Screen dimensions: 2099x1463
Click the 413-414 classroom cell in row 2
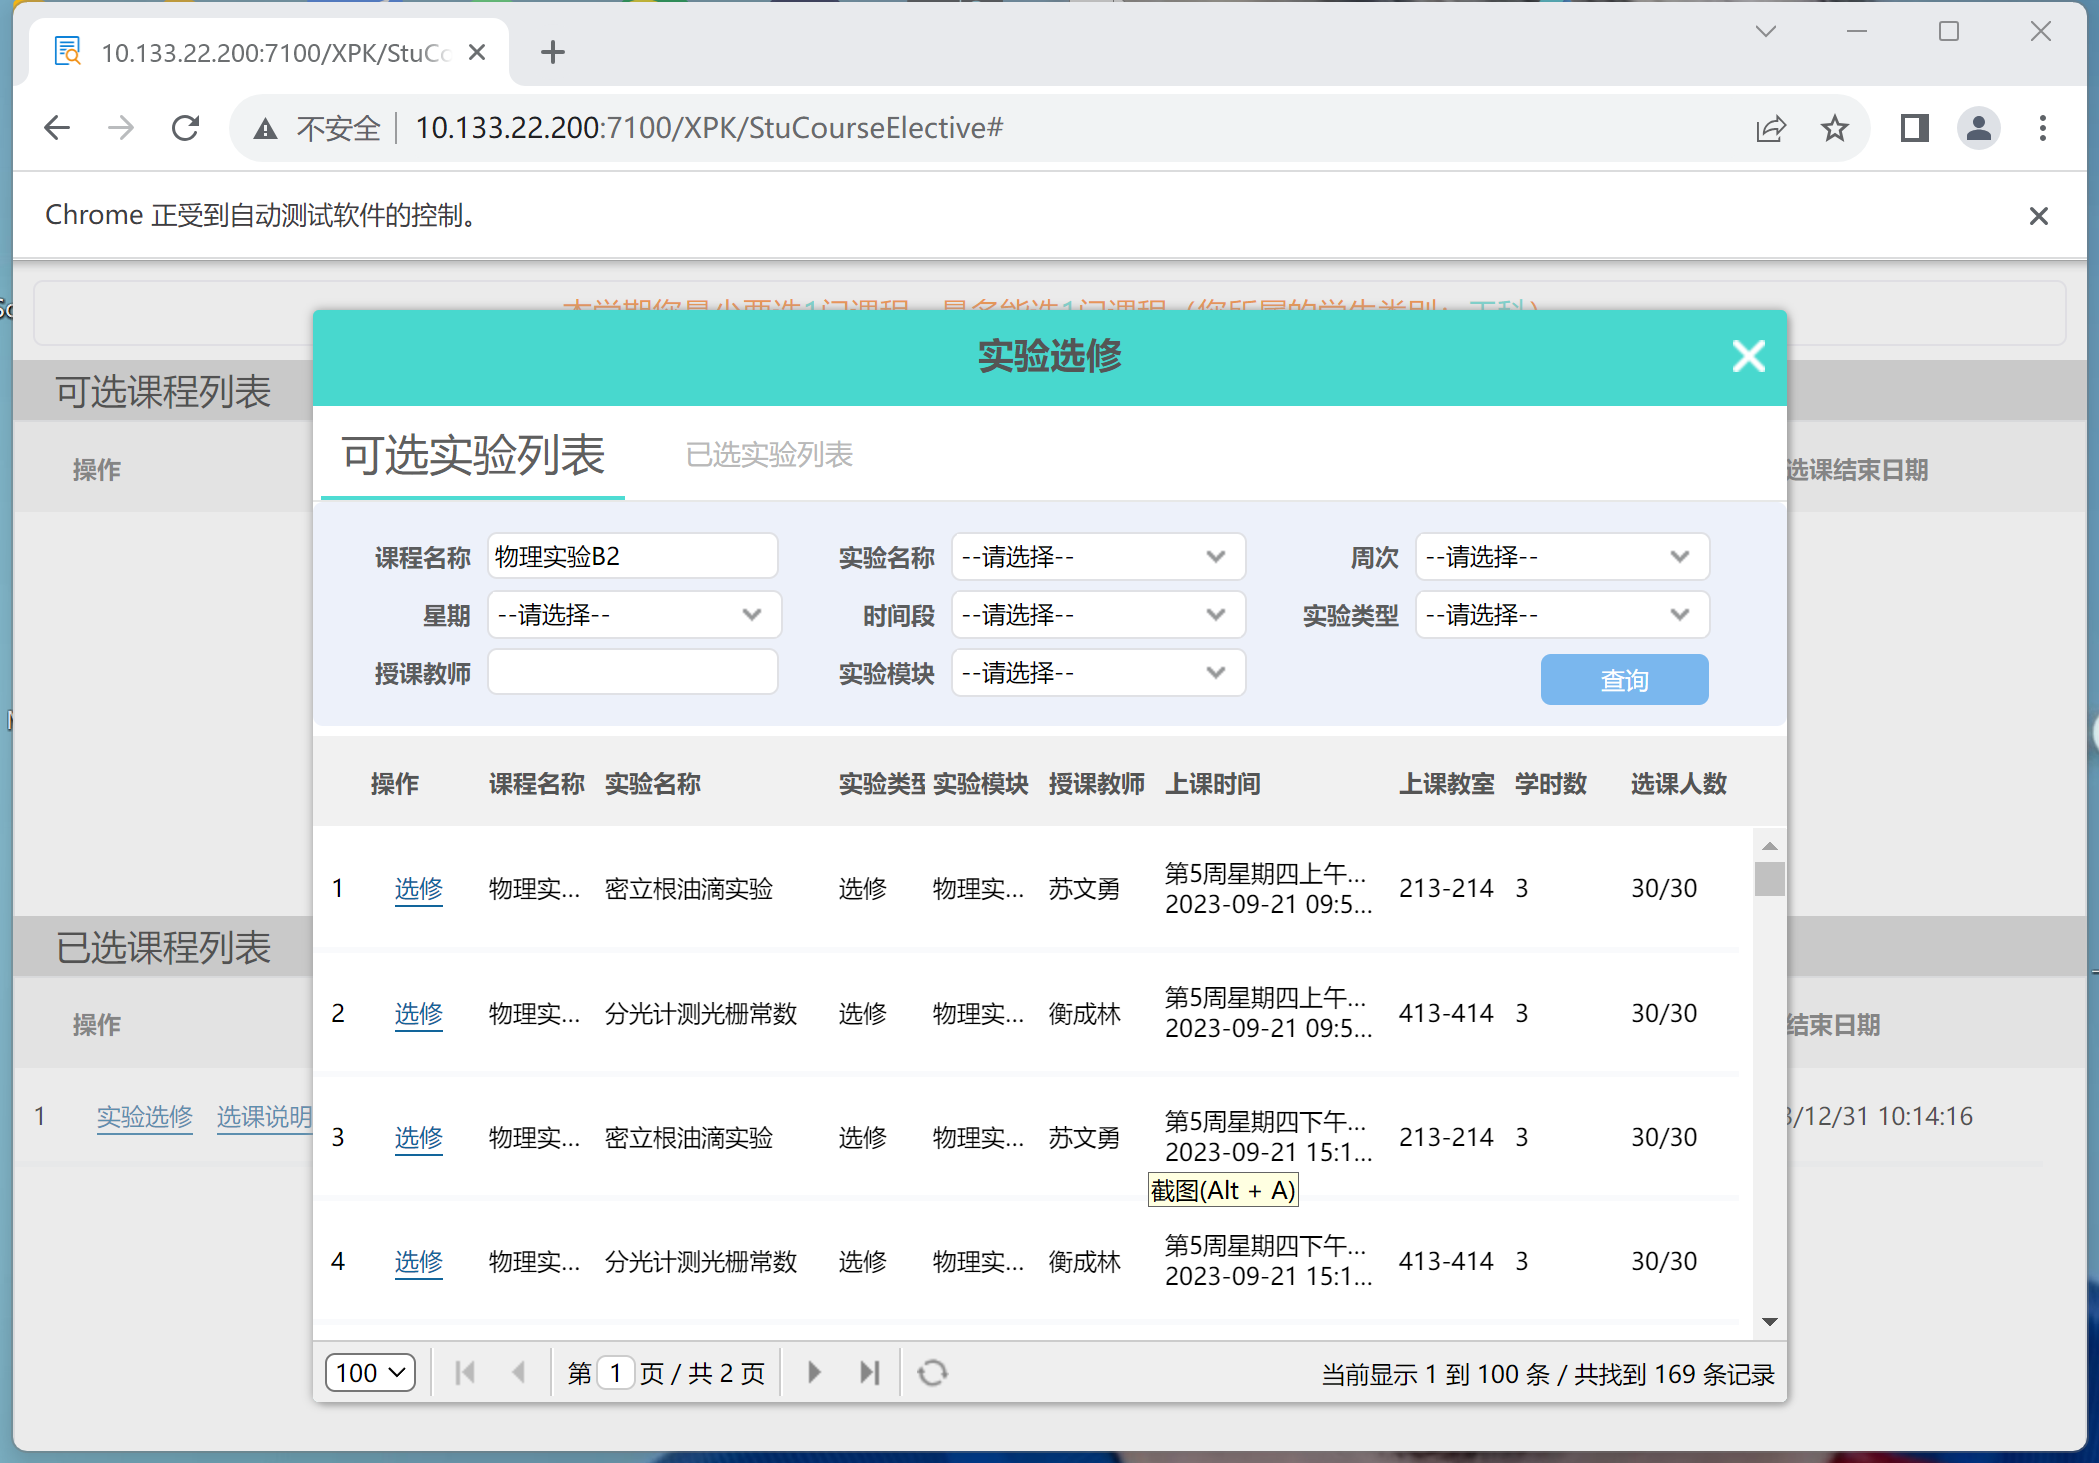pyautogui.click(x=1446, y=1013)
